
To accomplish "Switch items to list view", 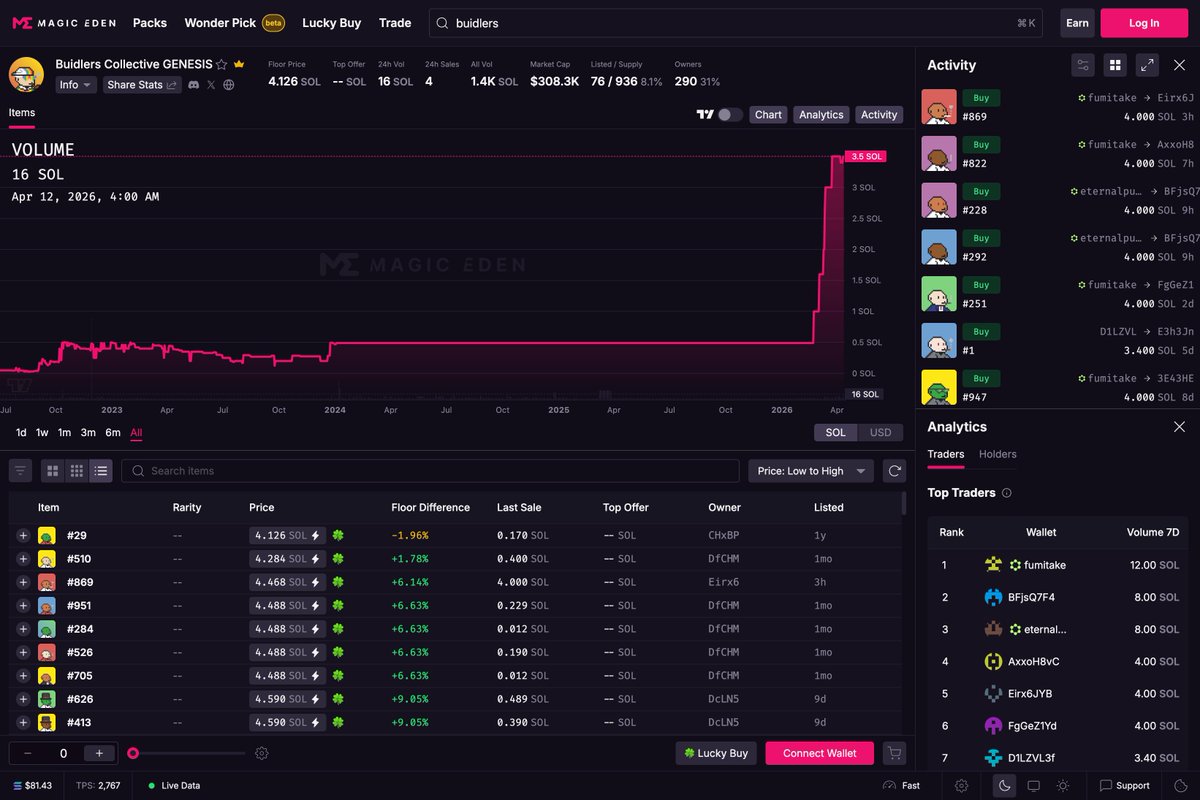I will 101,471.
